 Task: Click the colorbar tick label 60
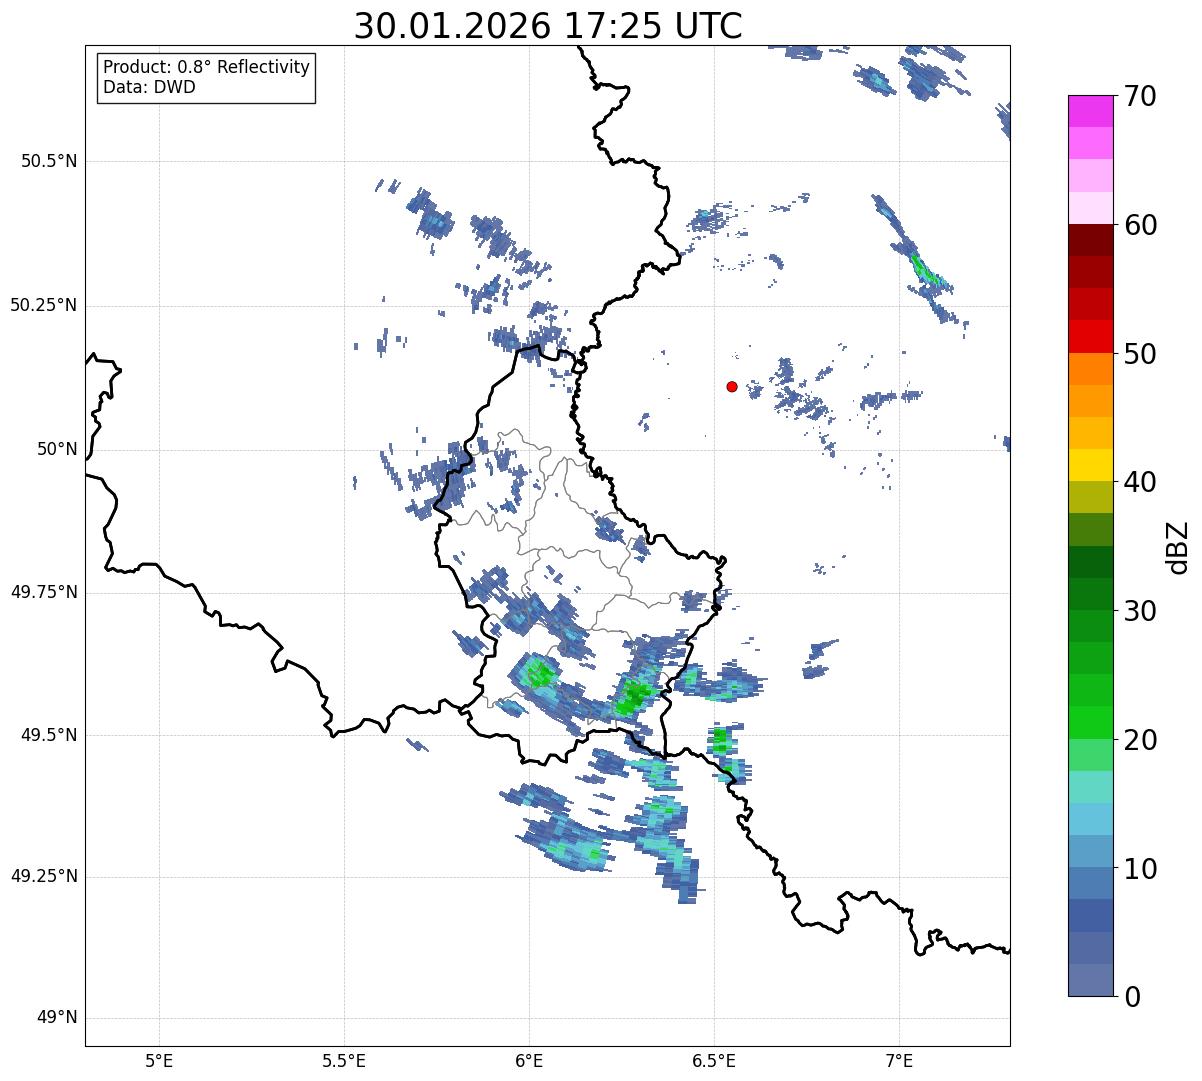point(1141,225)
